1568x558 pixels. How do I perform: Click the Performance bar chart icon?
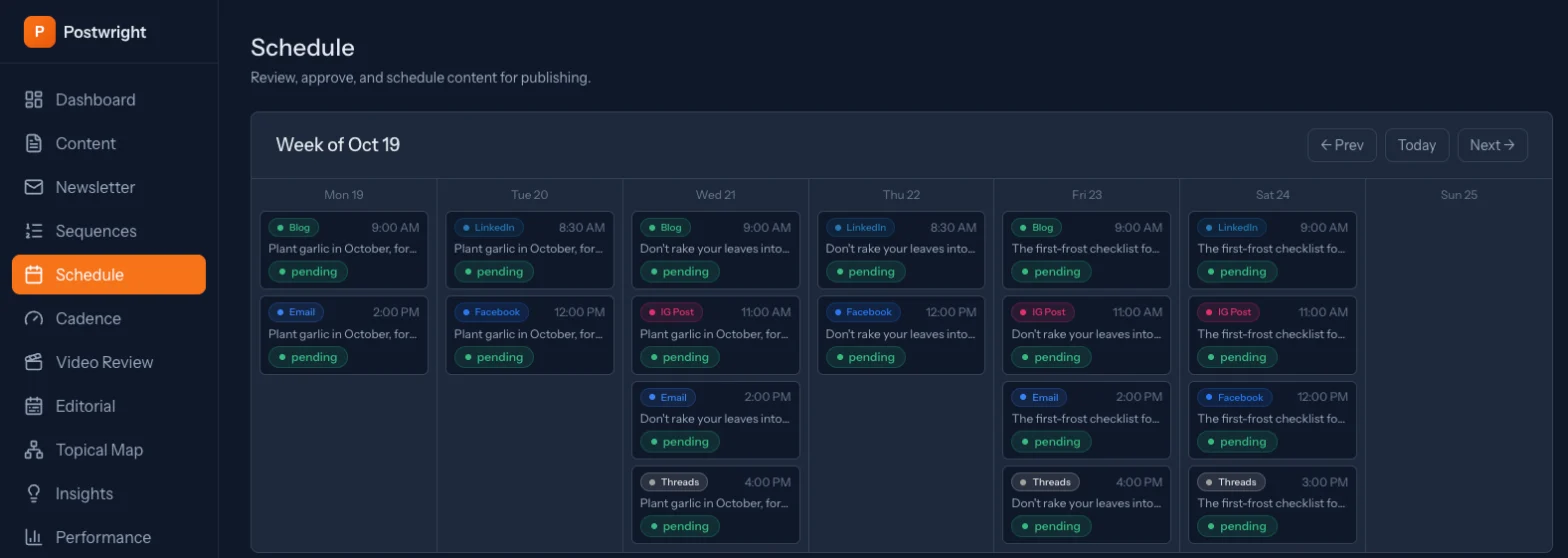[34, 537]
